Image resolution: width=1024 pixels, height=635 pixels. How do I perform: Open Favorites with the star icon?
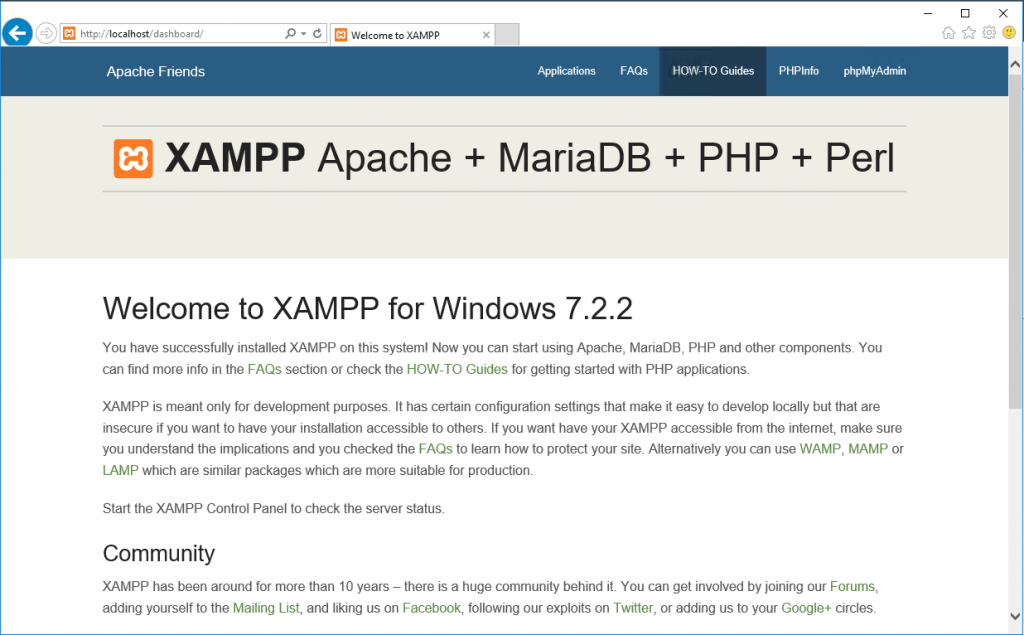(x=969, y=33)
